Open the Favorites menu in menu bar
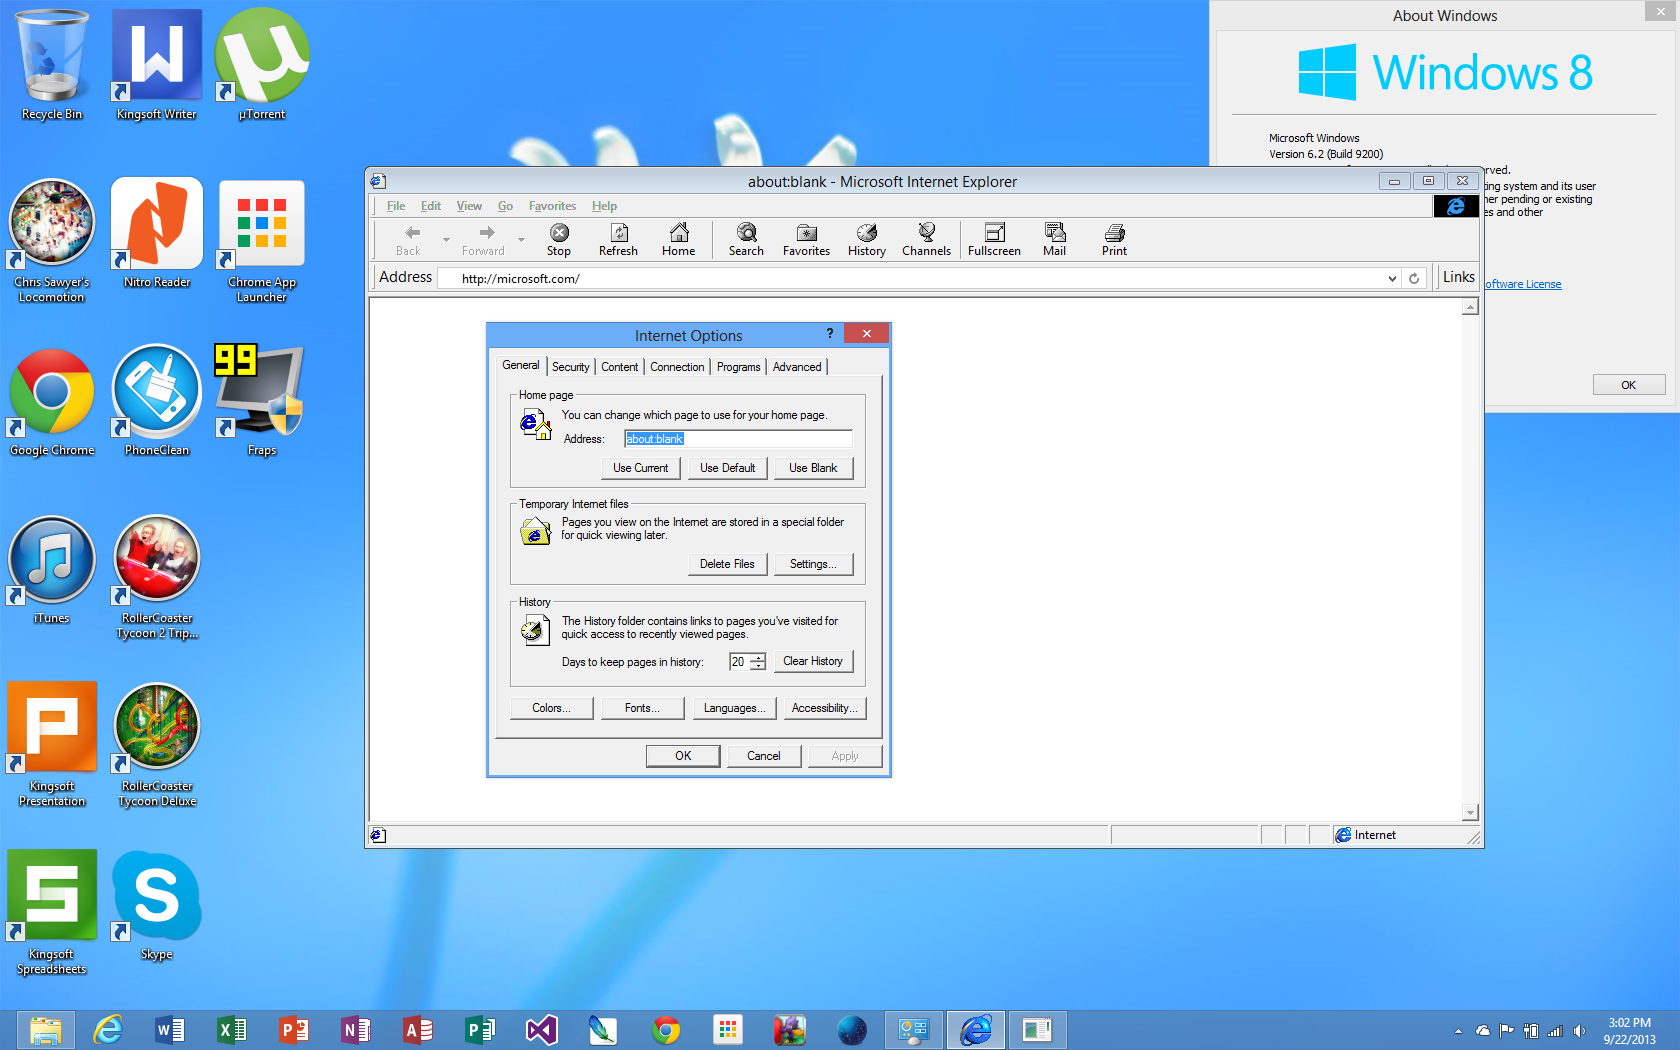Image resolution: width=1680 pixels, height=1050 pixels. (x=552, y=206)
